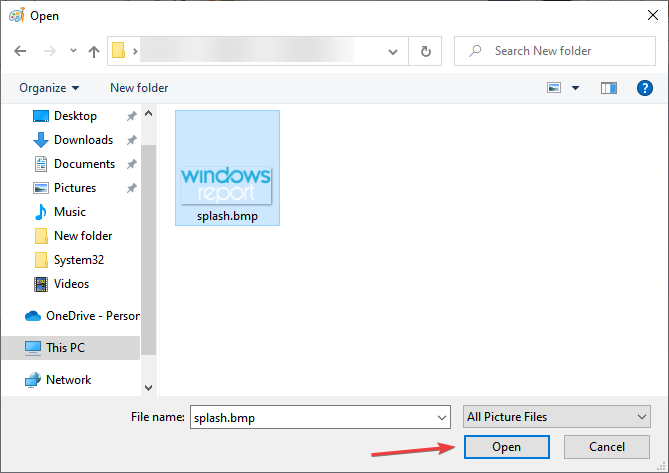Click pin icon next to Desktop
This screenshot has height=473, width=669.
(x=132, y=116)
